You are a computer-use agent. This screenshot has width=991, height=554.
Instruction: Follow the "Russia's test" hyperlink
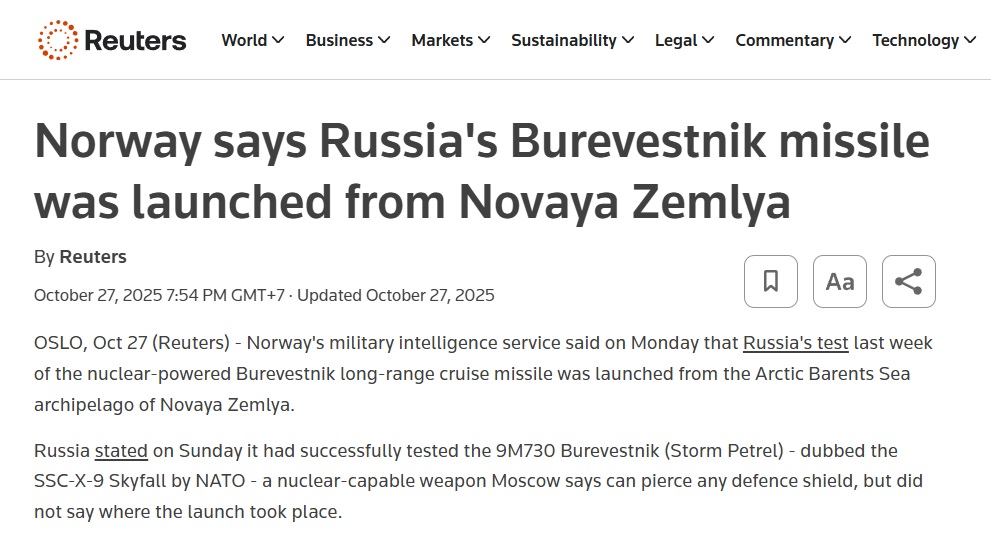(x=795, y=343)
